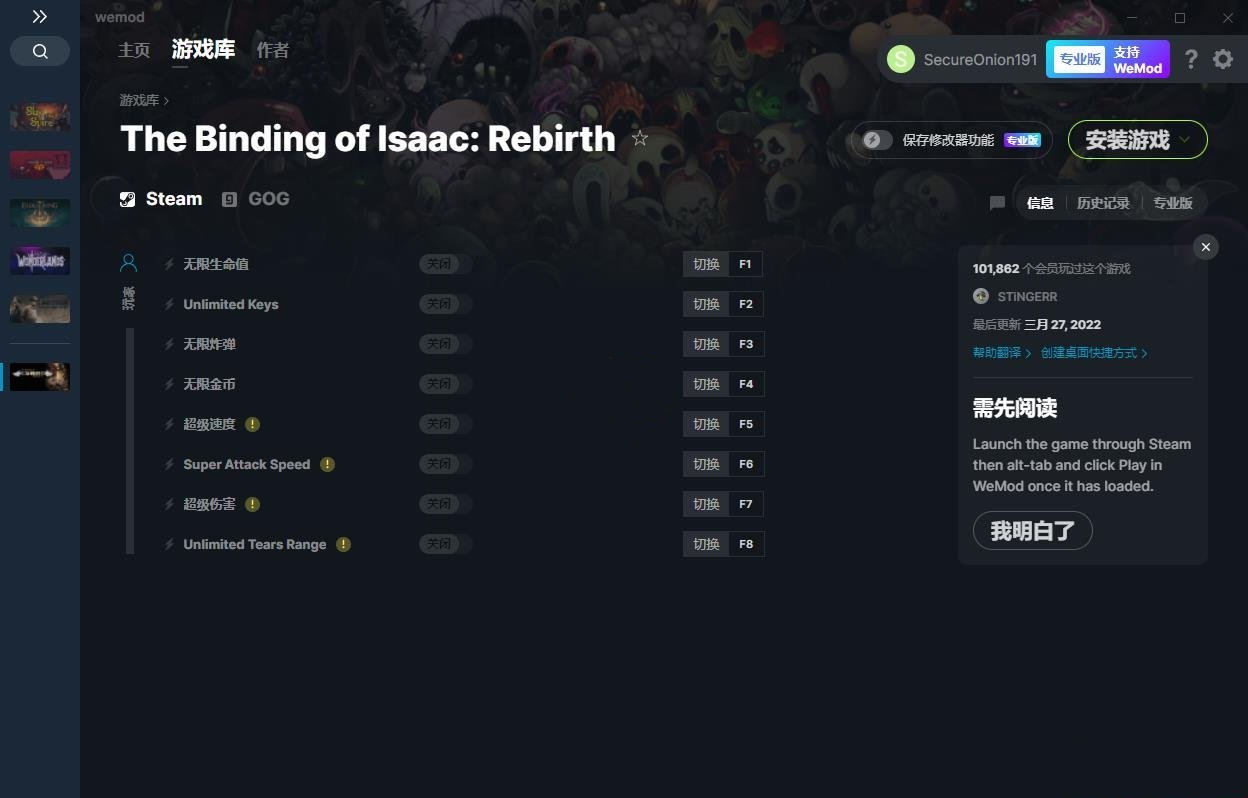The width and height of the screenshot is (1248, 798).
Task: Click the F5 hotkey button for 超级速度
Action: pos(746,424)
